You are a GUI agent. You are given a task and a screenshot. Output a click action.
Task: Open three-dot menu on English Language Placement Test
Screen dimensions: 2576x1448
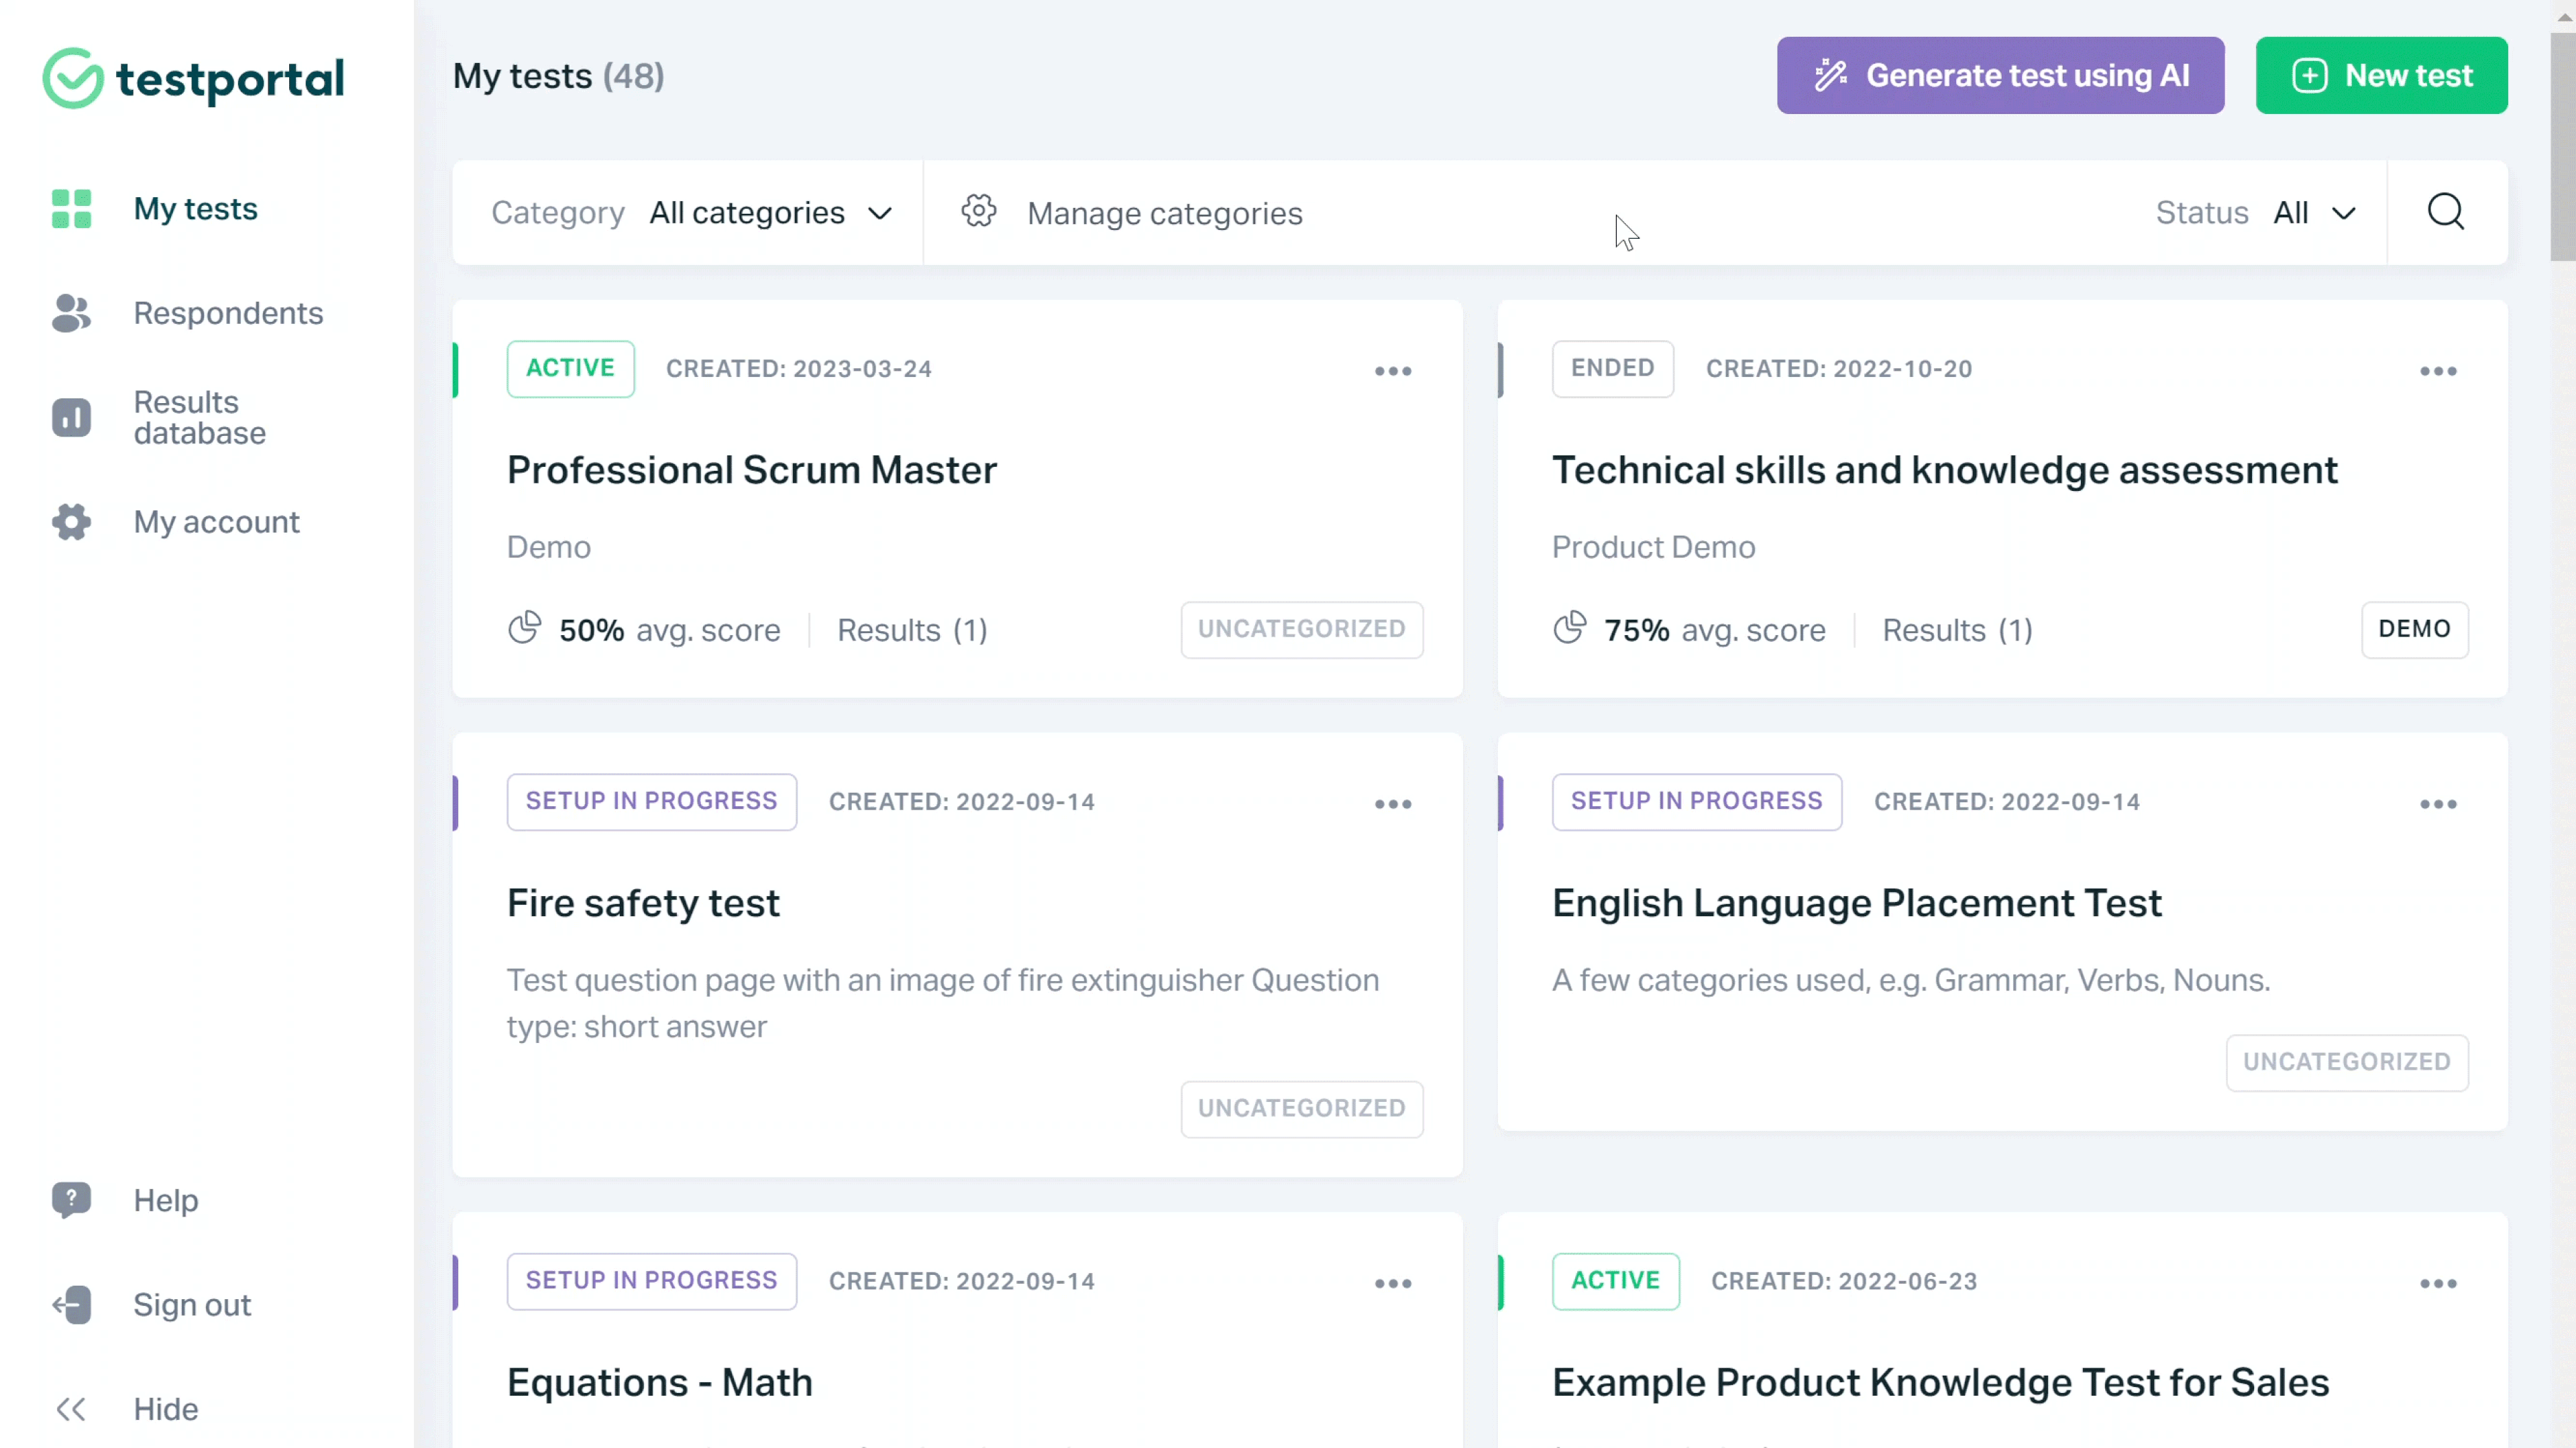coord(2437,804)
